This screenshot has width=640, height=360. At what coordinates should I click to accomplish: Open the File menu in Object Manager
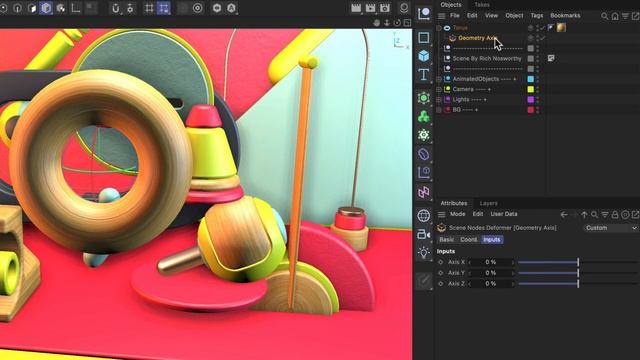(455, 16)
